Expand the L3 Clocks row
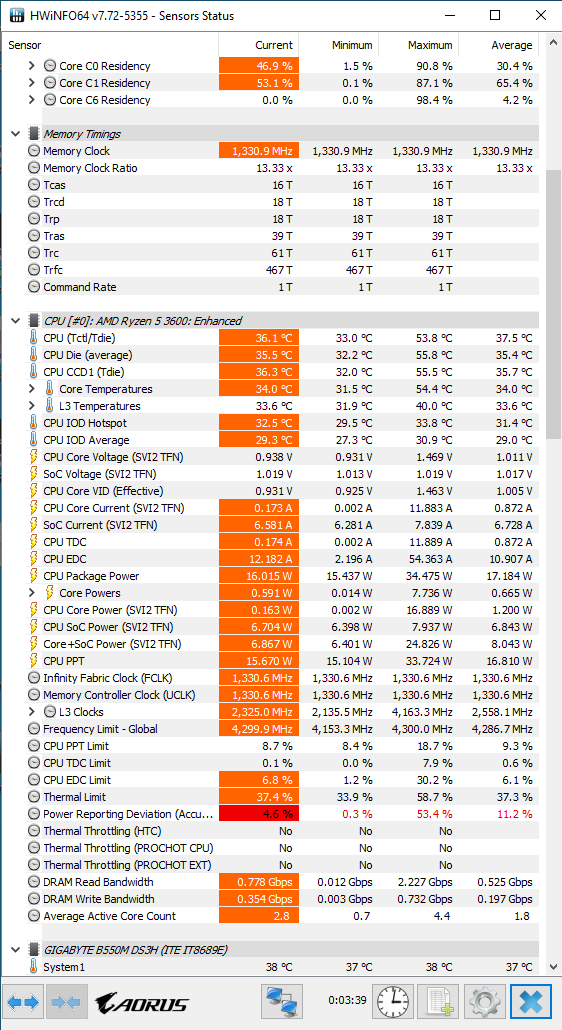The height and width of the screenshot is (1030, 562). pyautogui.click(x=32, y=712)
